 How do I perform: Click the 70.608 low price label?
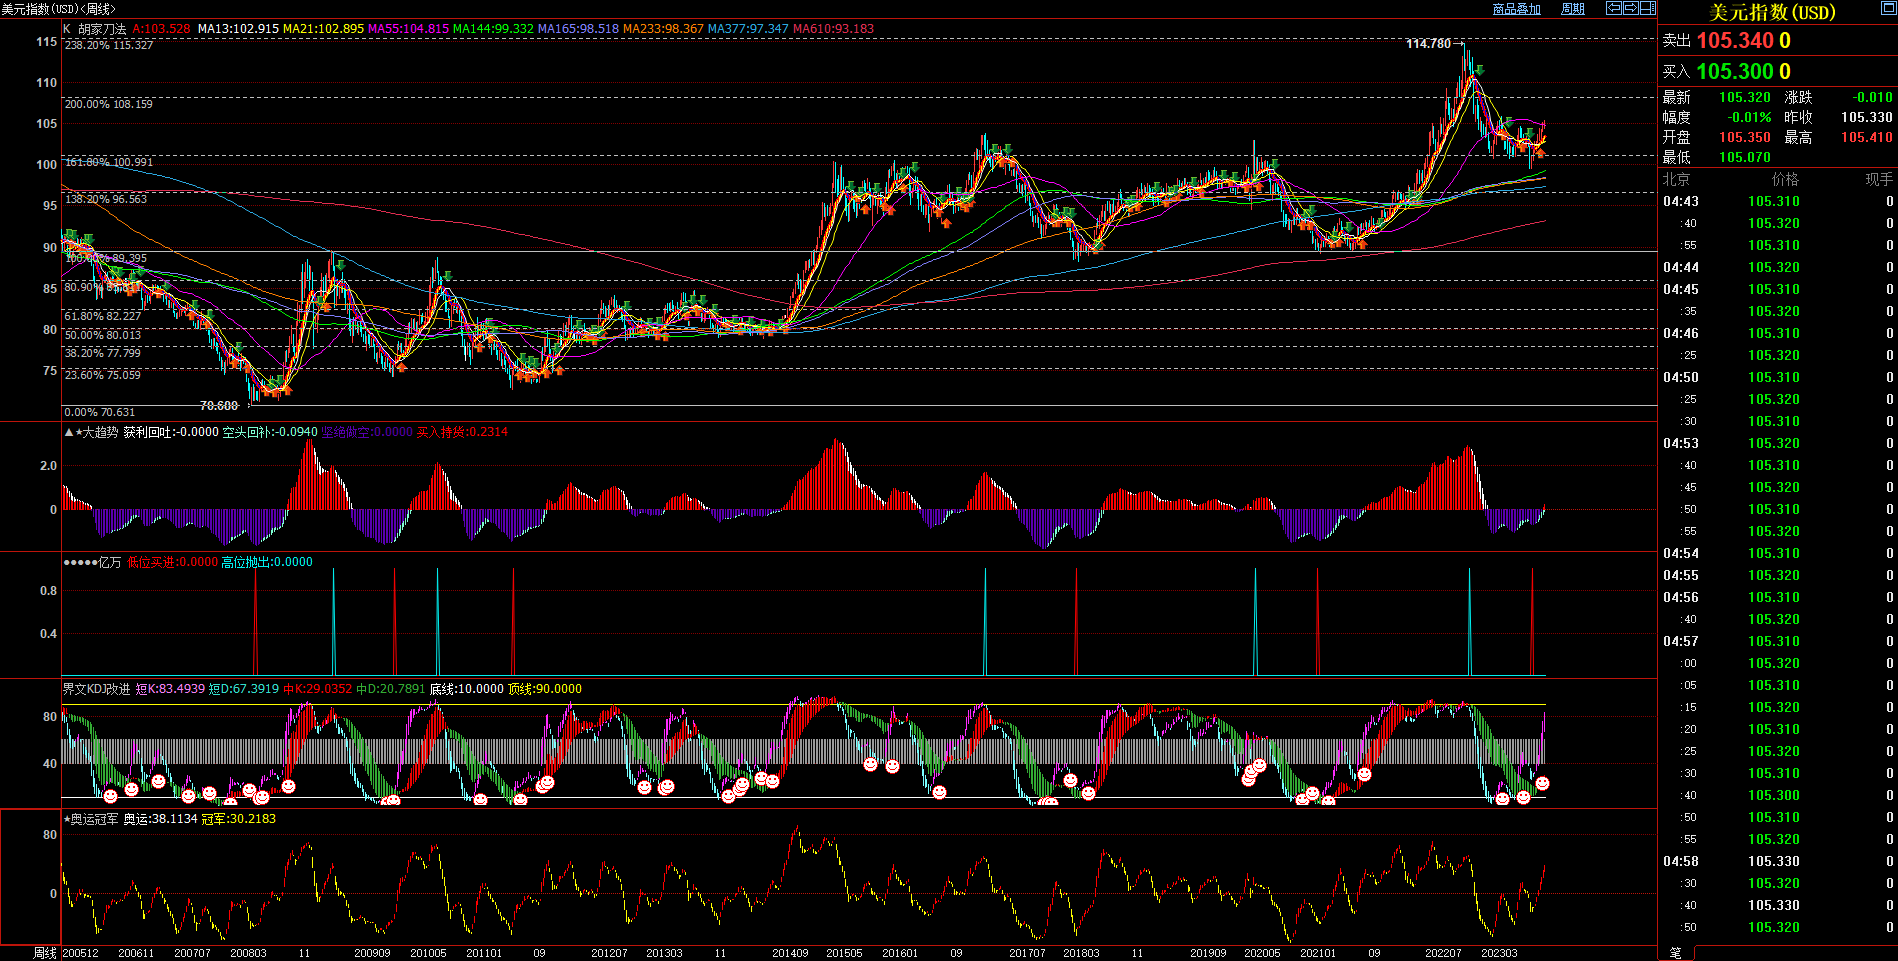click(219, 405)
